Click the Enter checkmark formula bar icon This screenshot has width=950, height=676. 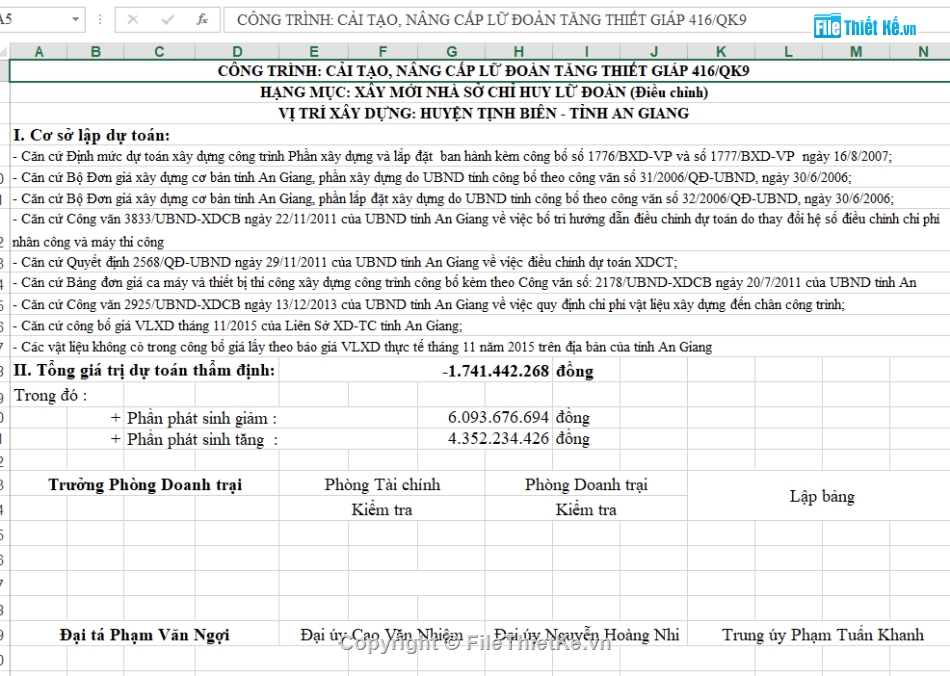click(168, 20)
